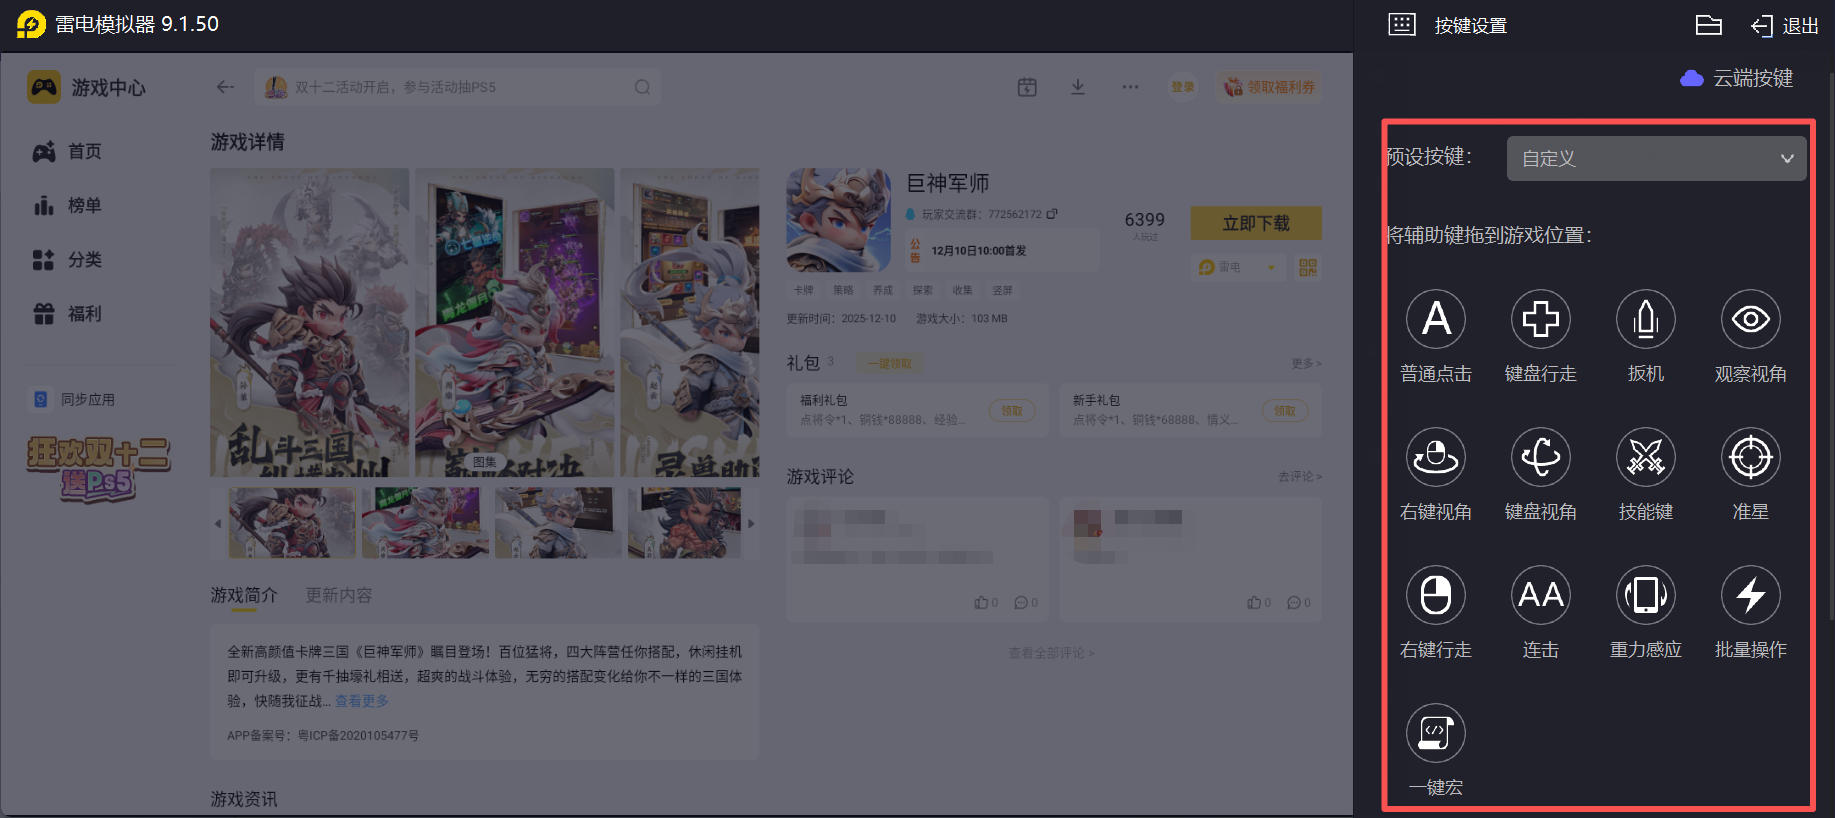The width and height of the screenshot is (1835, 818).
Task: Click the search magnifier icon
Action: (642, 87)
